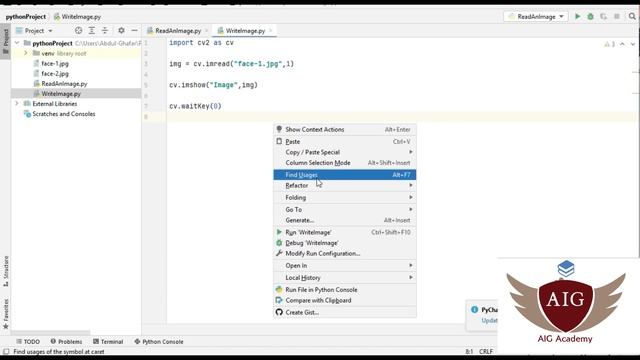Click the Expand All icon in the Project panel
The height and width of the screenshot is (360, 640).
pyautogui.click(x=92, y=31)
